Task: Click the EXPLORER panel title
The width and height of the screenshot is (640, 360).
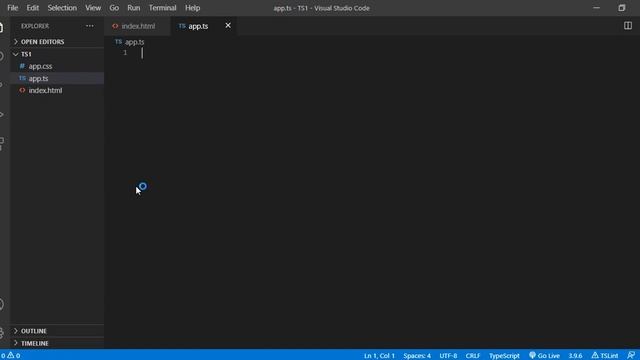Action: click(x=35, y=26)
